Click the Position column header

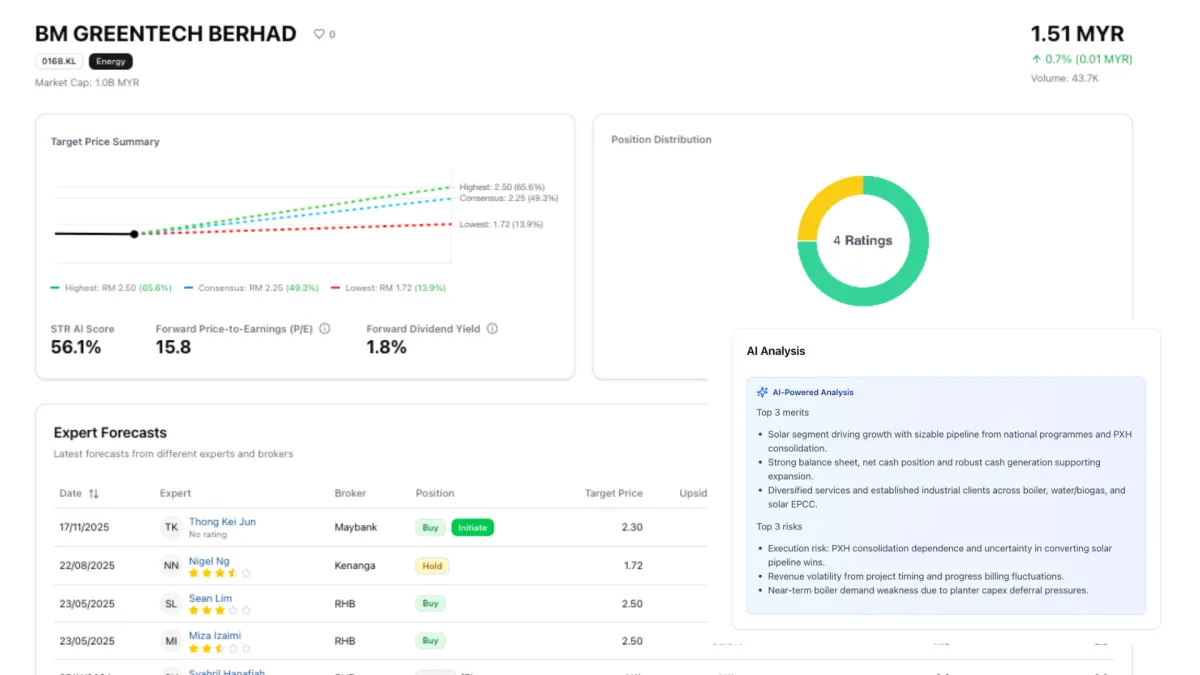(x=435, y=493)
